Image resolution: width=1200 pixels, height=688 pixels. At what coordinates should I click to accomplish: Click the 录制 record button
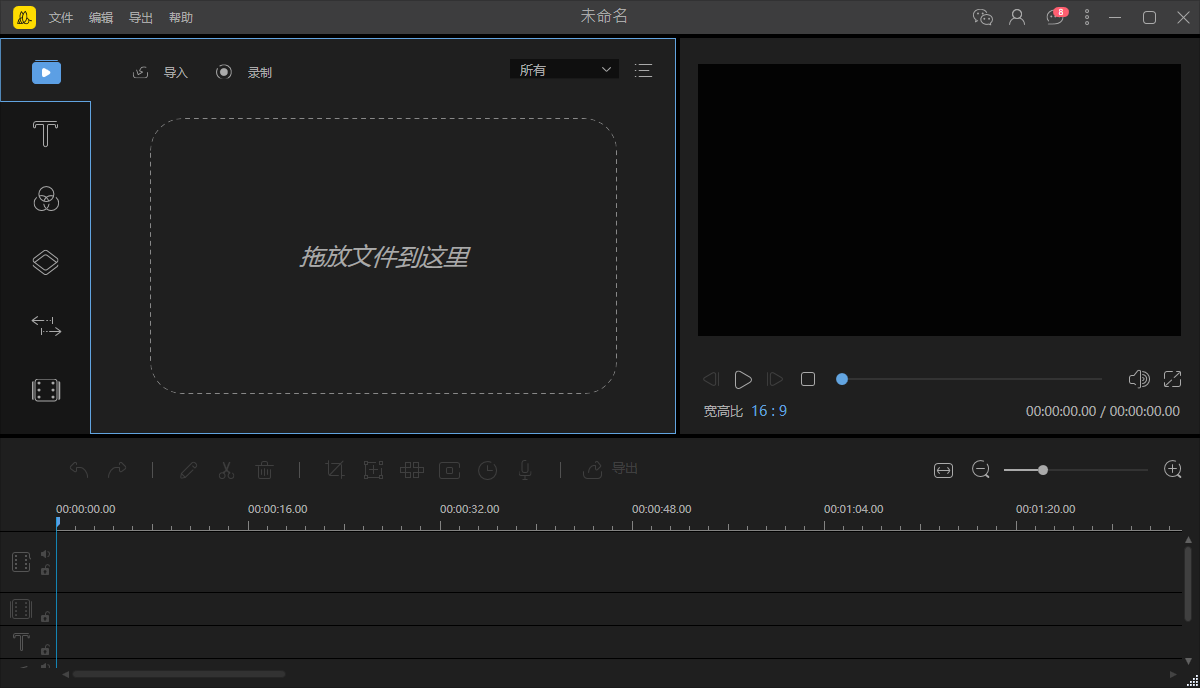click(x=244, y=72)
